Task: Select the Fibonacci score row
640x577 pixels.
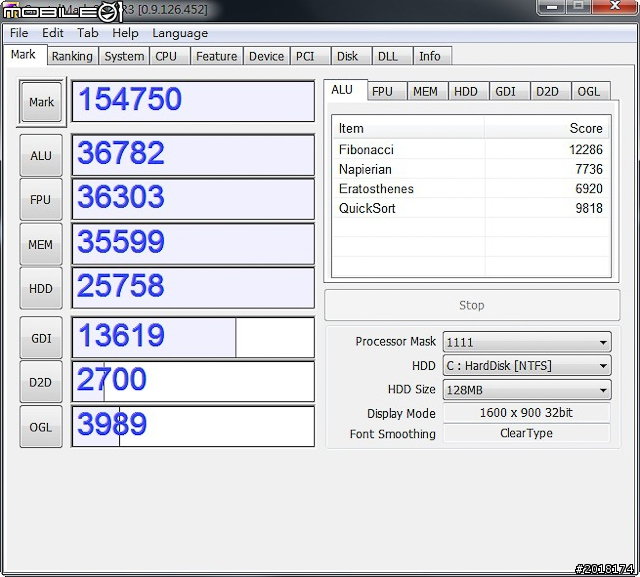Action: point(470,150)
